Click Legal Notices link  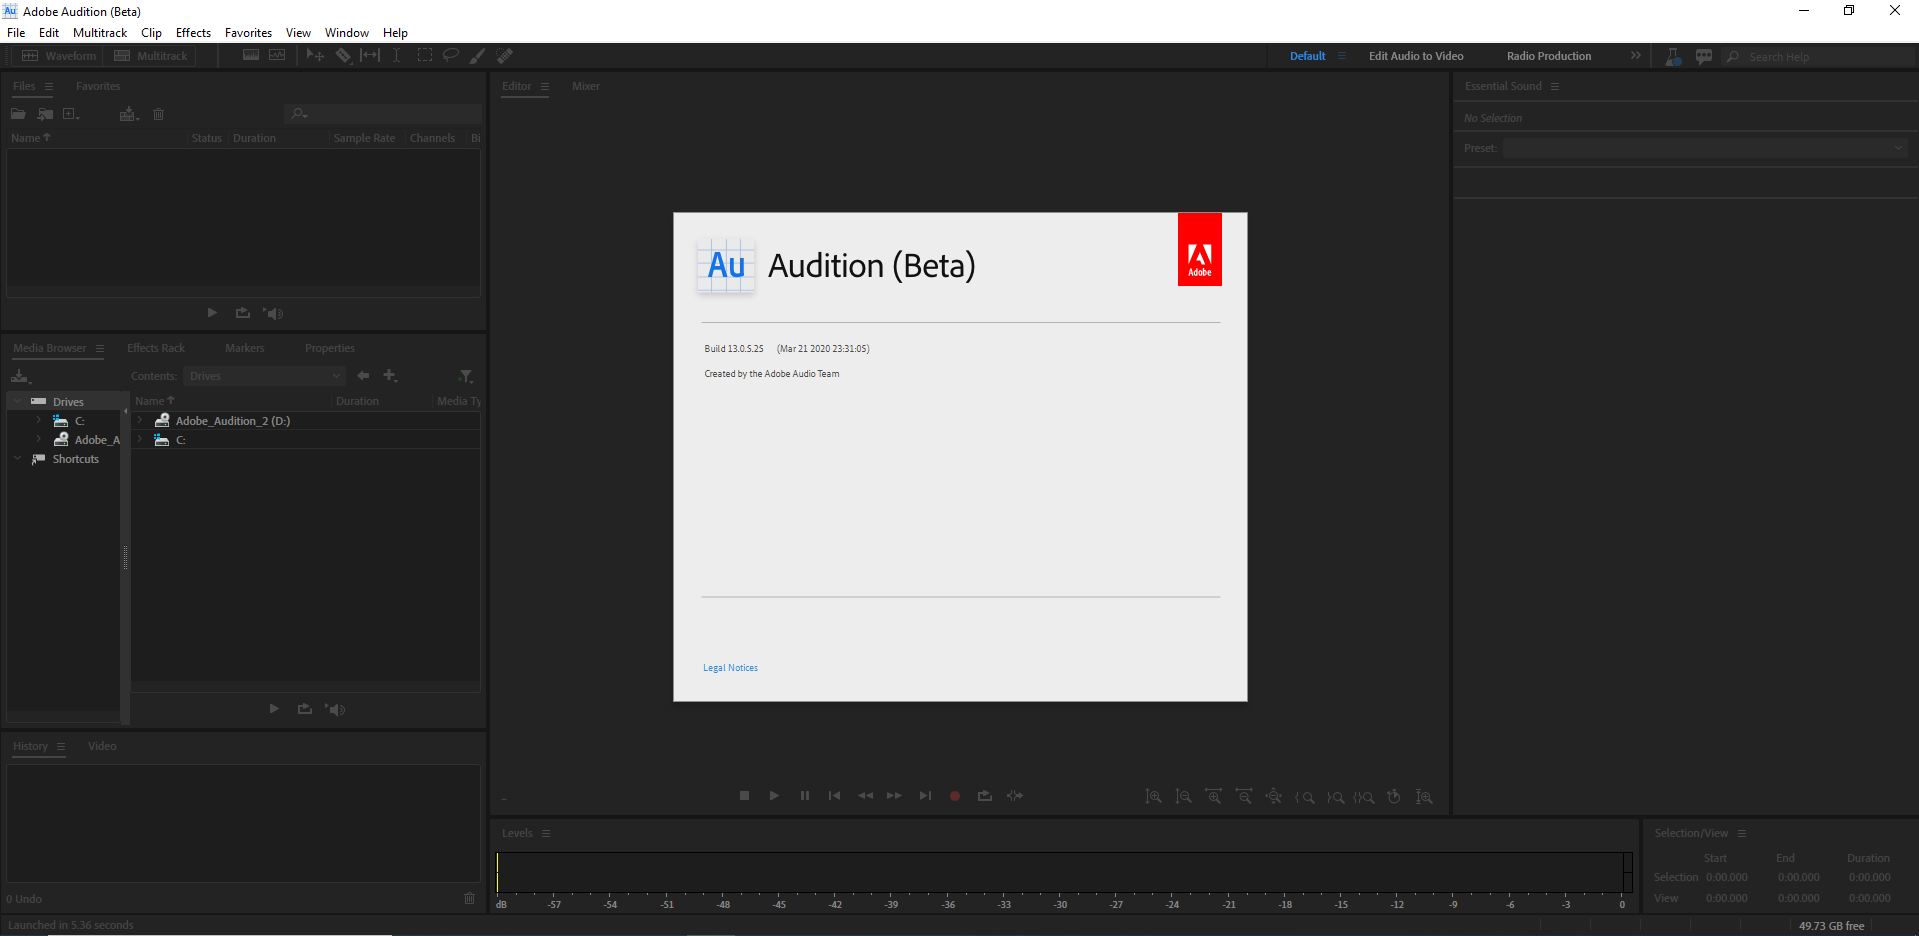pos(730,668)
